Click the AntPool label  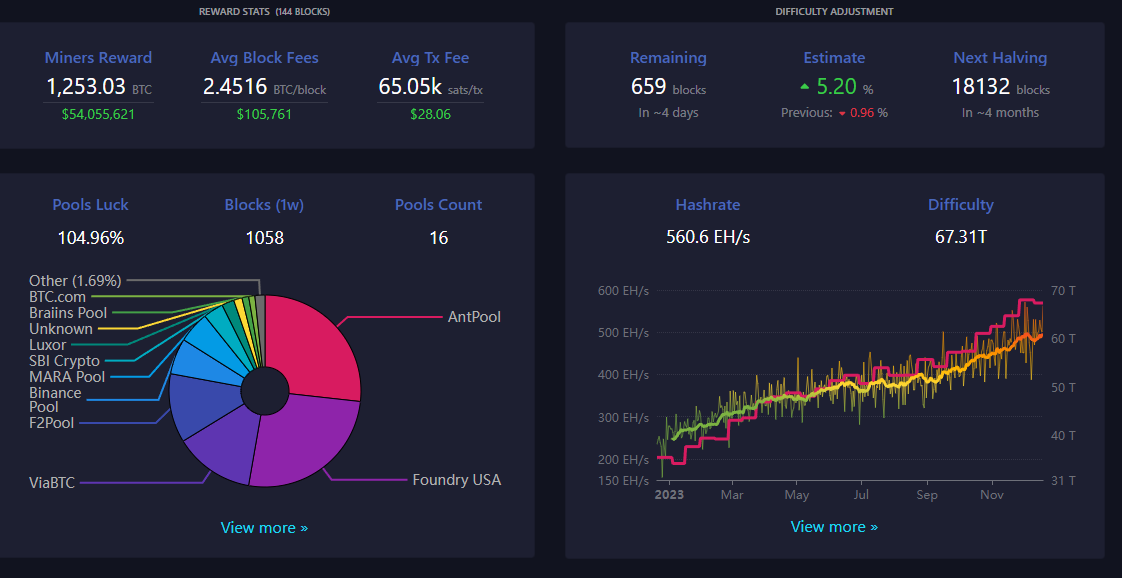tap(474, 316)
